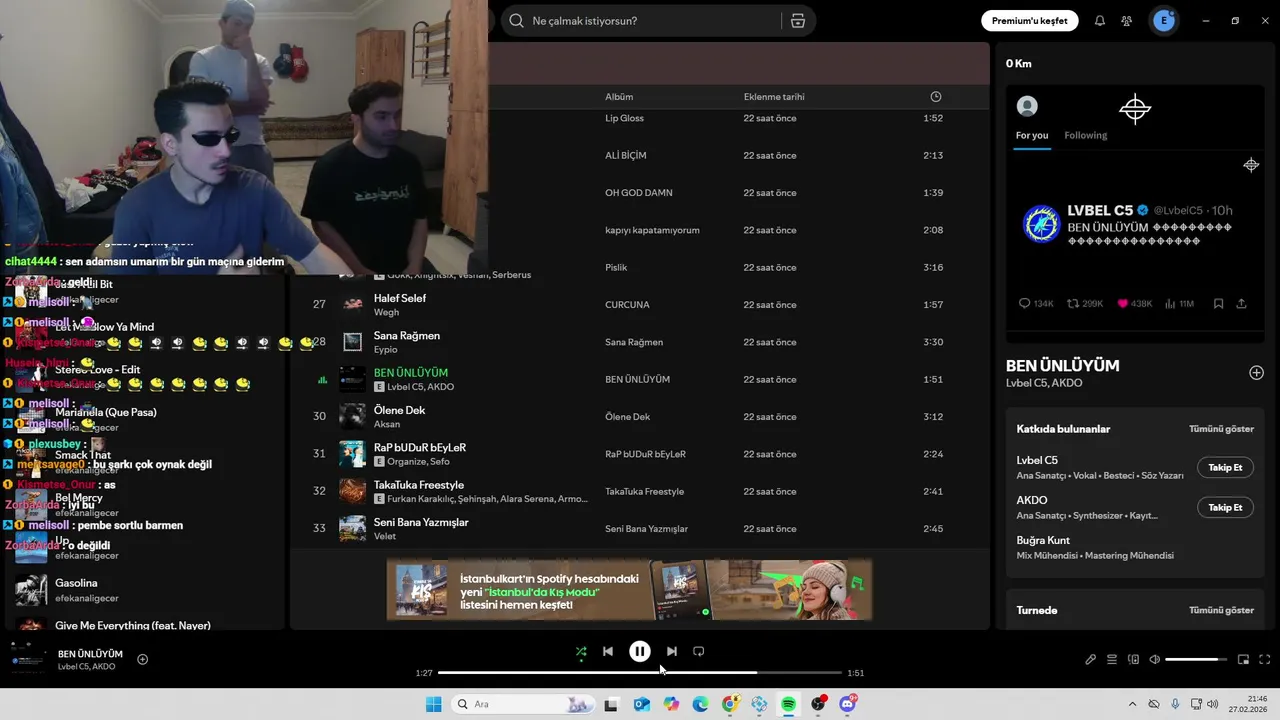1280x720 pixels.
Task: Open artist link Organize, Sefo
Action: click(419, 462)
